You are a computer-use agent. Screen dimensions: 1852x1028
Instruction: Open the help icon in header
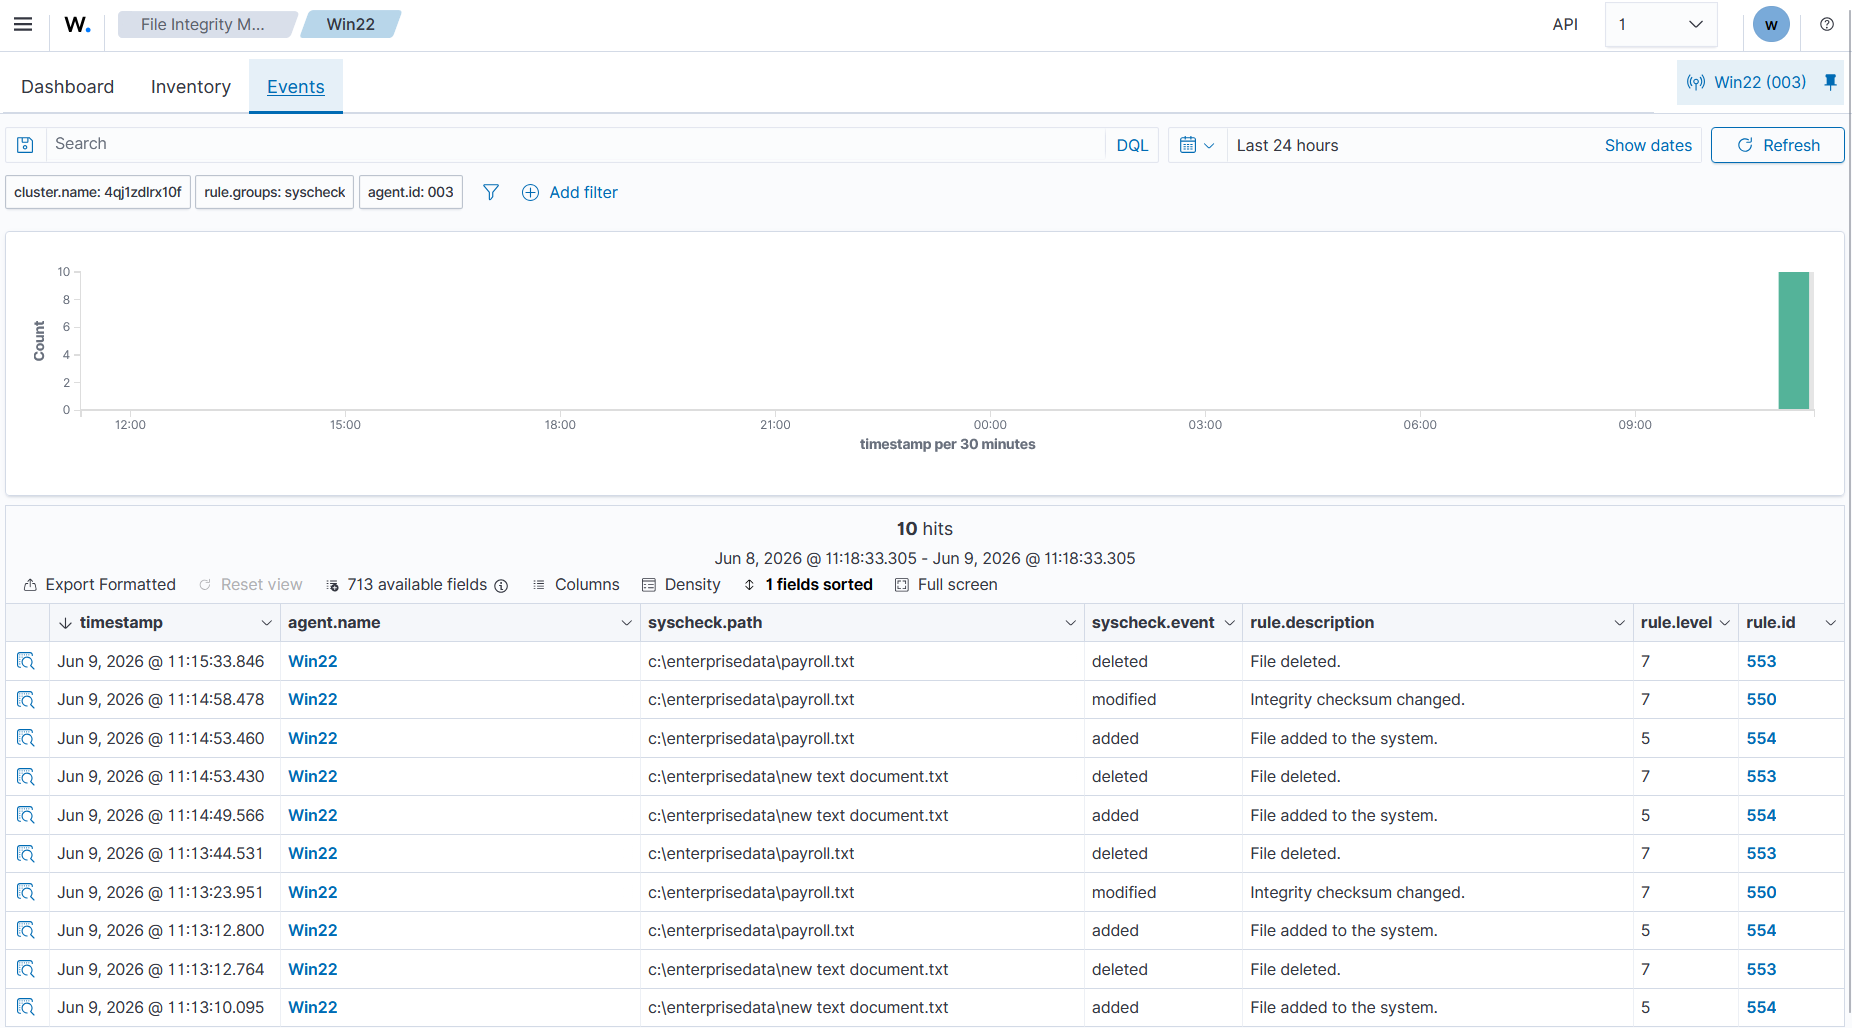(1827, 24)
